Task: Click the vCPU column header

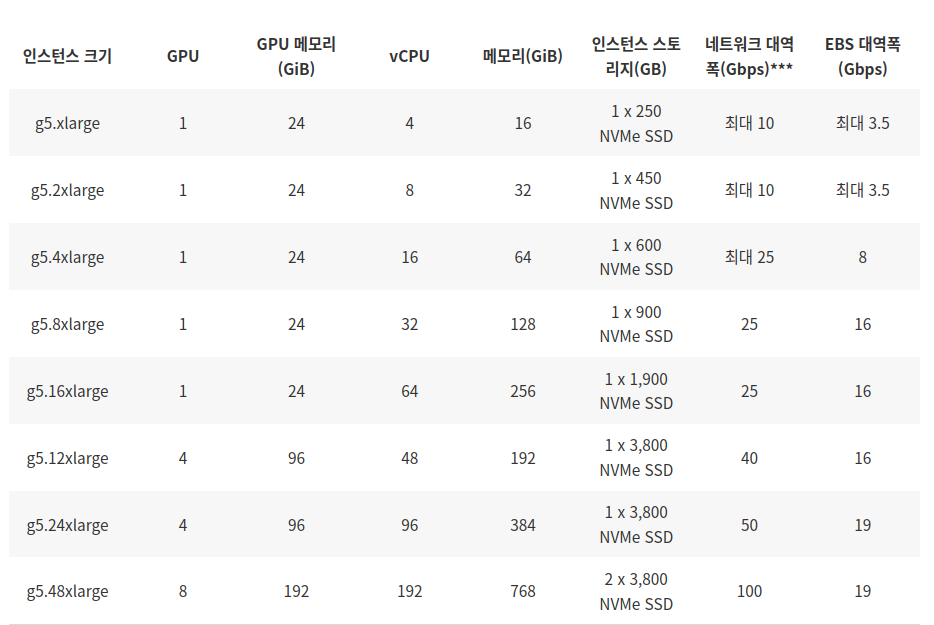Action: [409, 56]
